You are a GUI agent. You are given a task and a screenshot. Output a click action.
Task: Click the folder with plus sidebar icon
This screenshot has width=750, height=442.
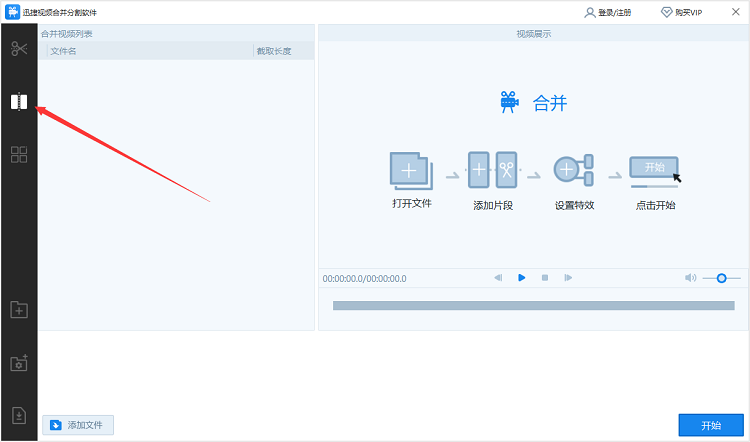[19, 310]
